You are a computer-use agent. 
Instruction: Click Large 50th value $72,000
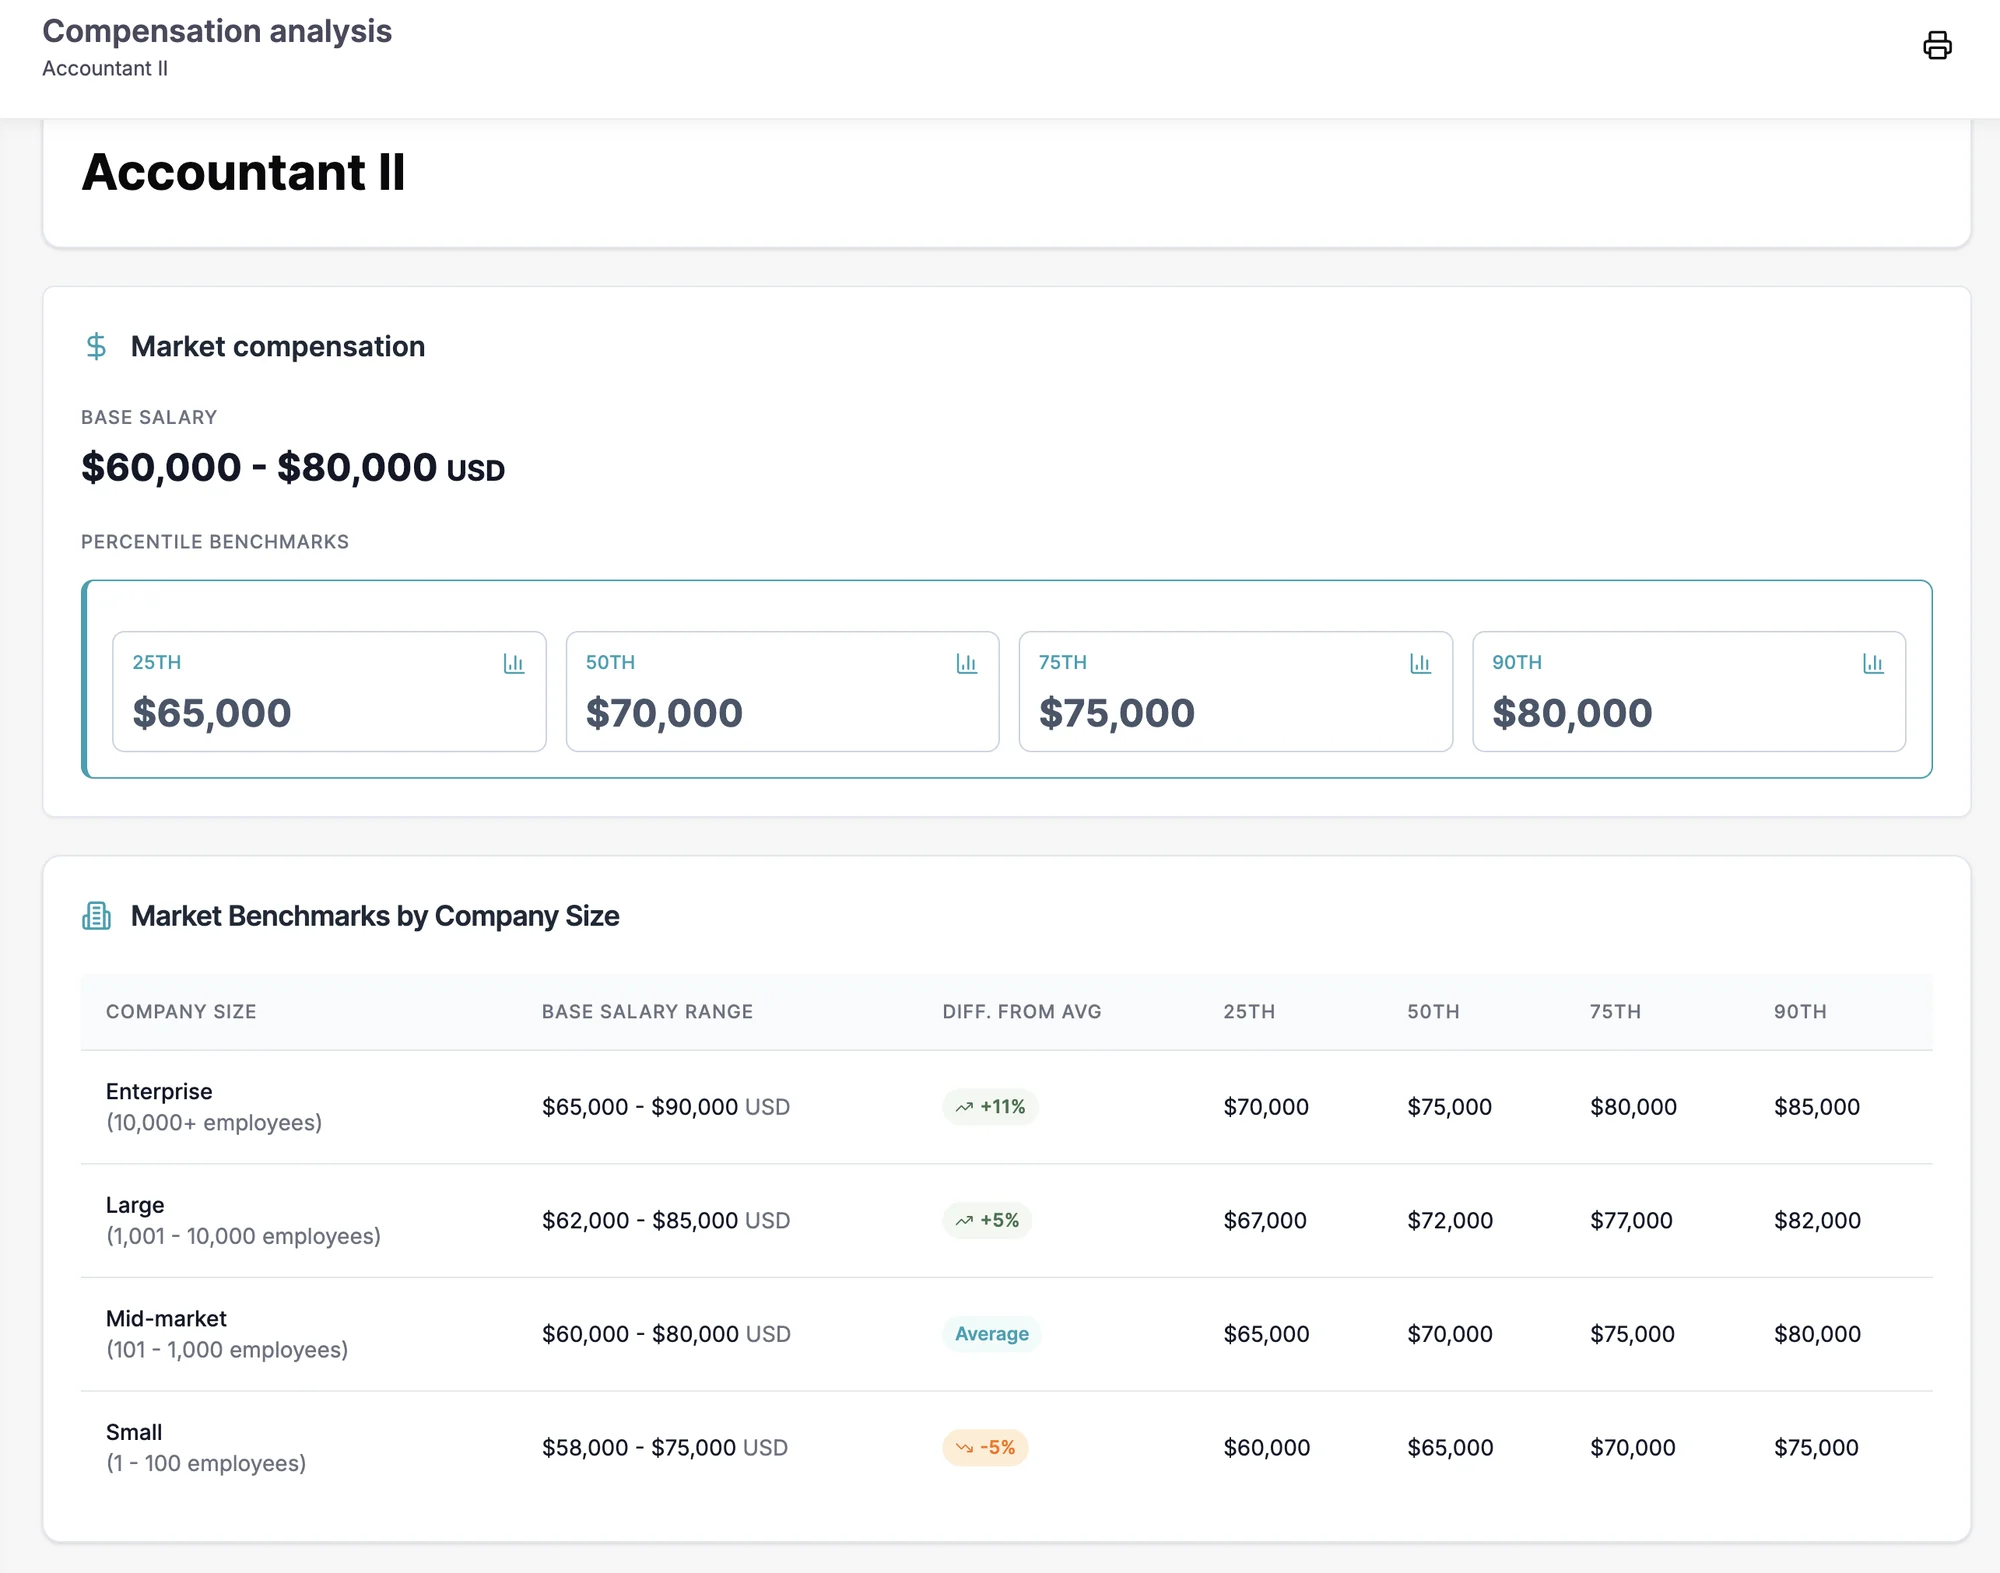[1450, 1220]
